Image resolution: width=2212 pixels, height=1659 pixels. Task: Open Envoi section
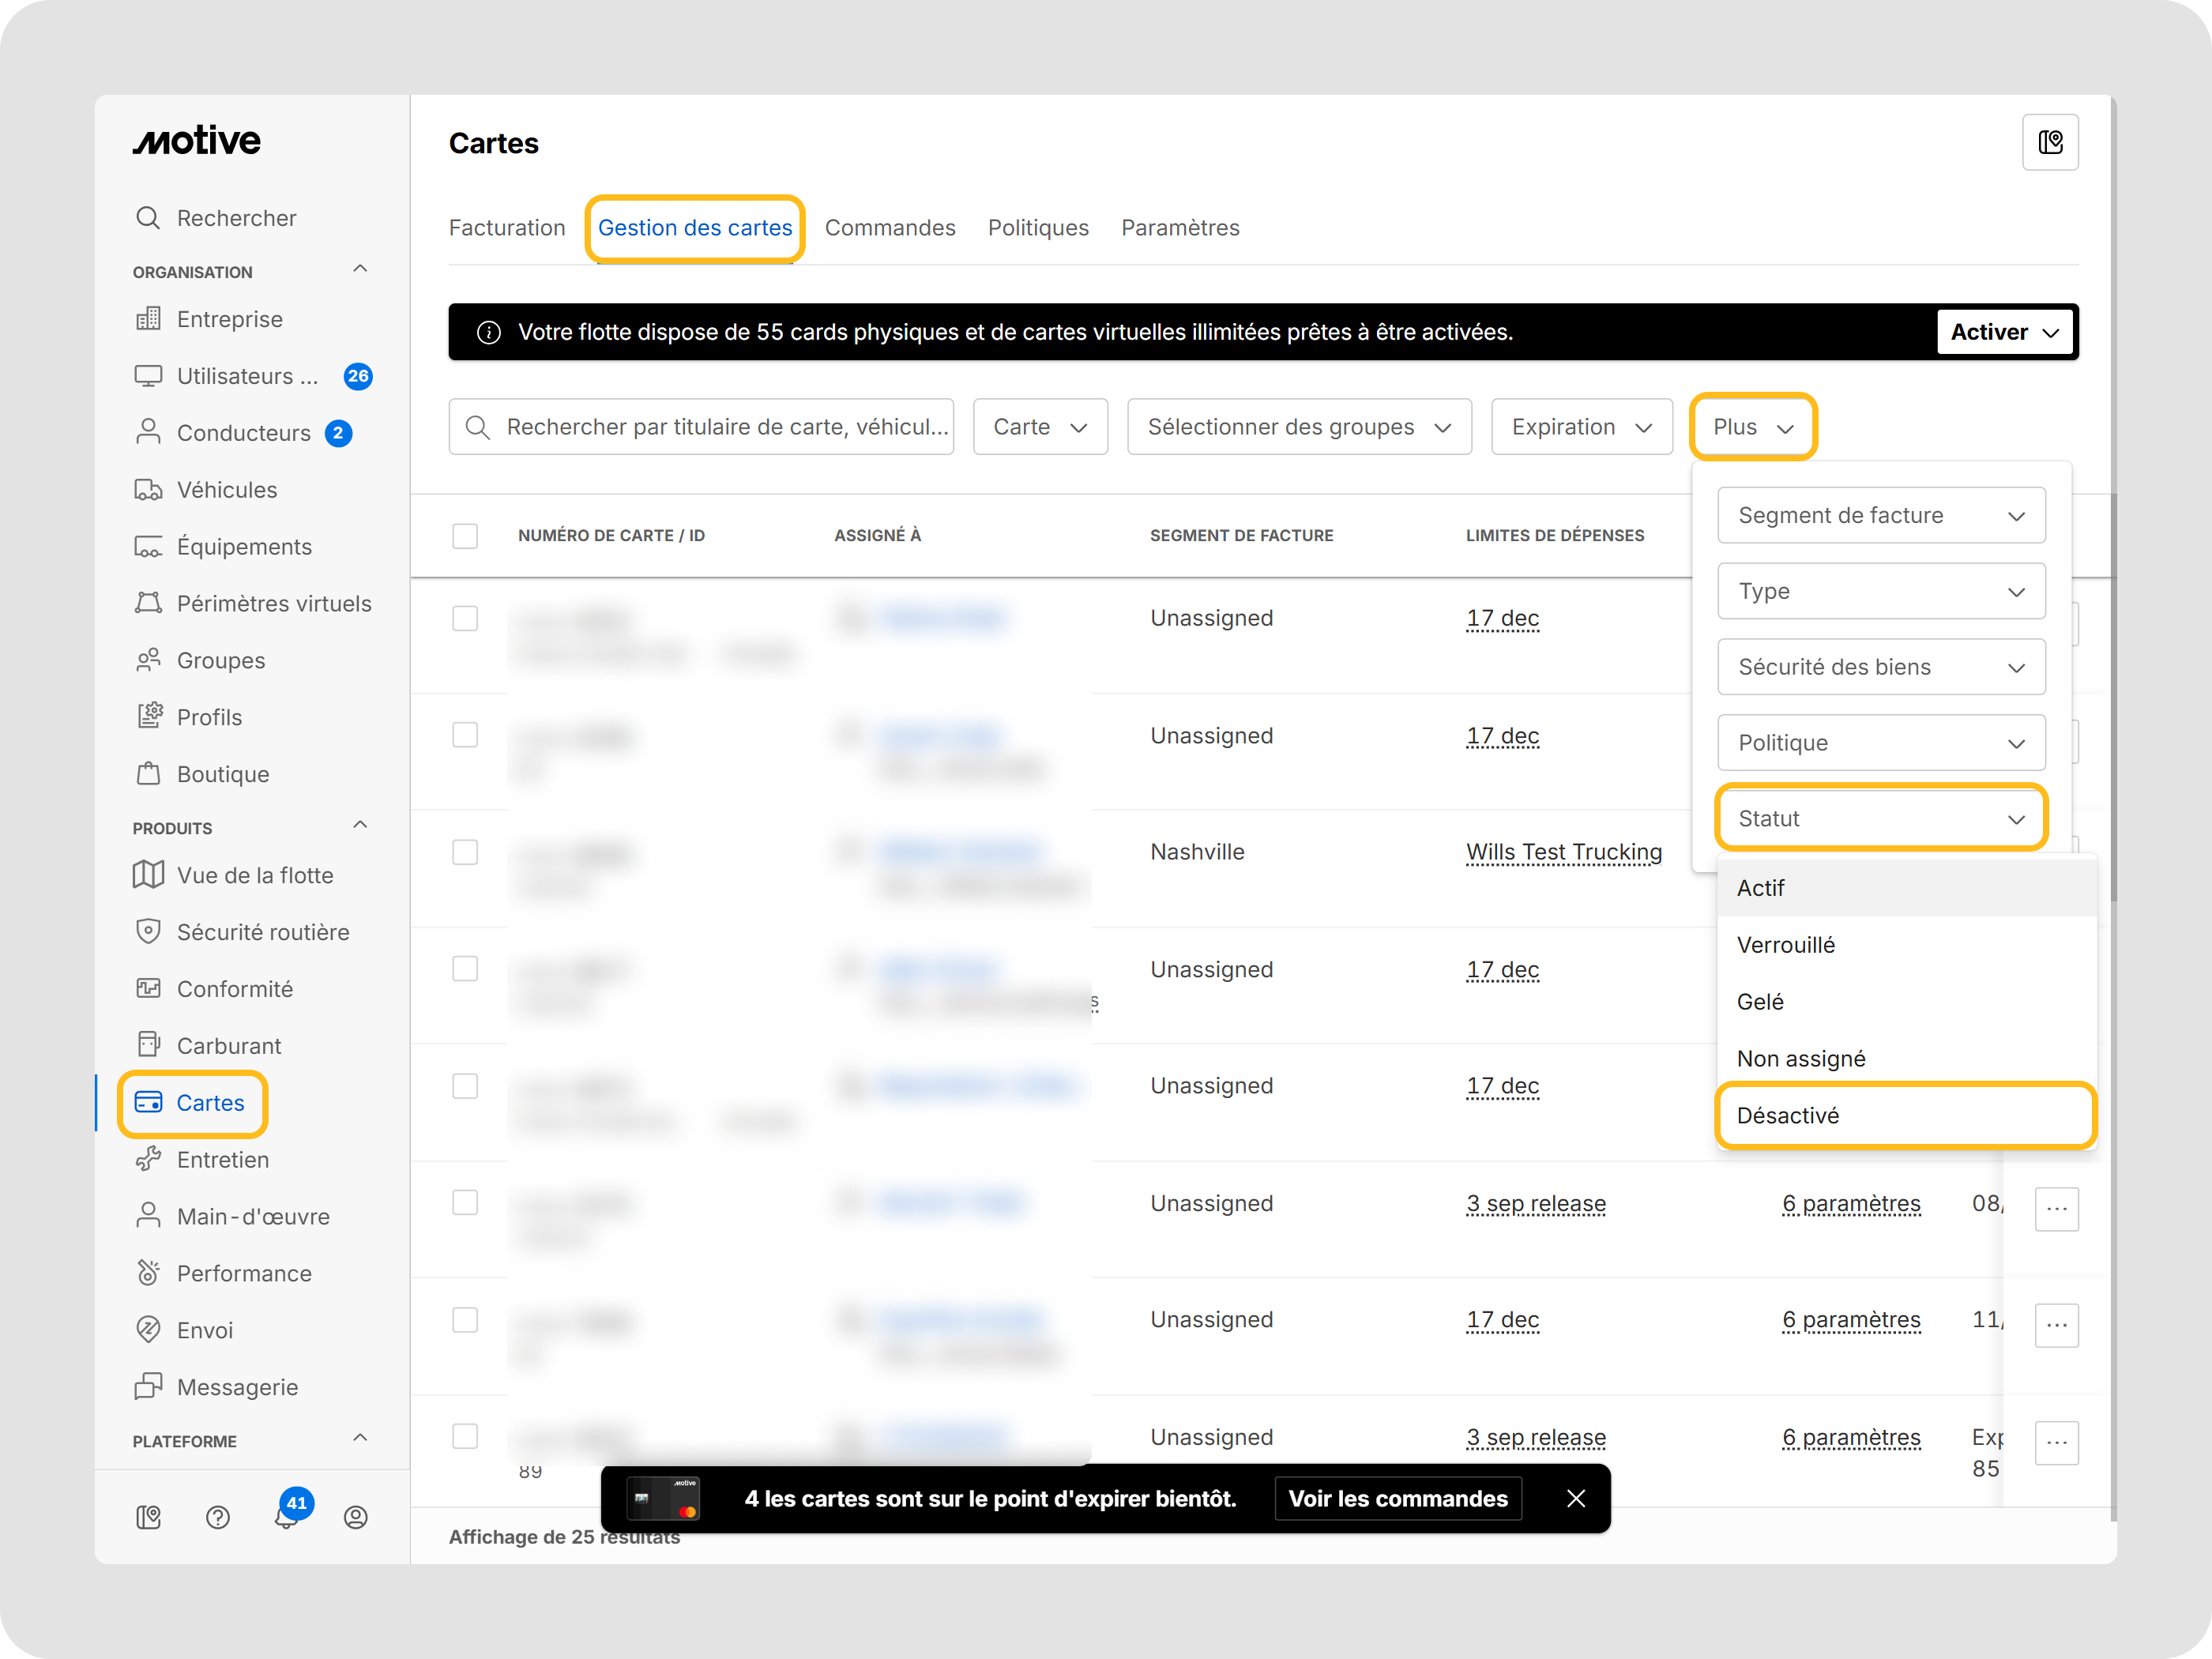coord(183,1330)
